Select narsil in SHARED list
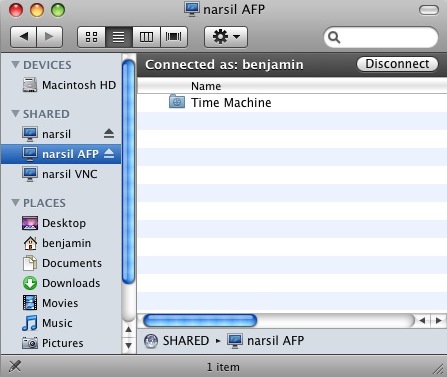Image resolution: width=447 pixels, height=377 pixels. (62, 134)
